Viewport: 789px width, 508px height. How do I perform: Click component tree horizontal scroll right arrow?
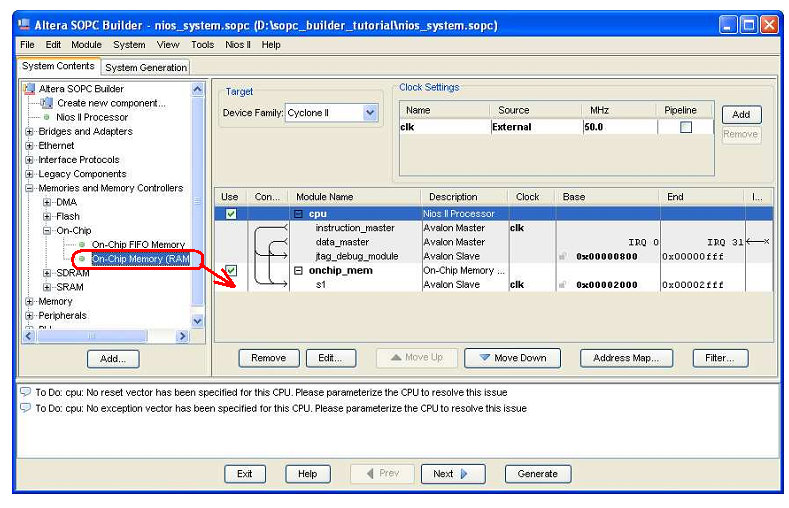click(x=183, y=336)
